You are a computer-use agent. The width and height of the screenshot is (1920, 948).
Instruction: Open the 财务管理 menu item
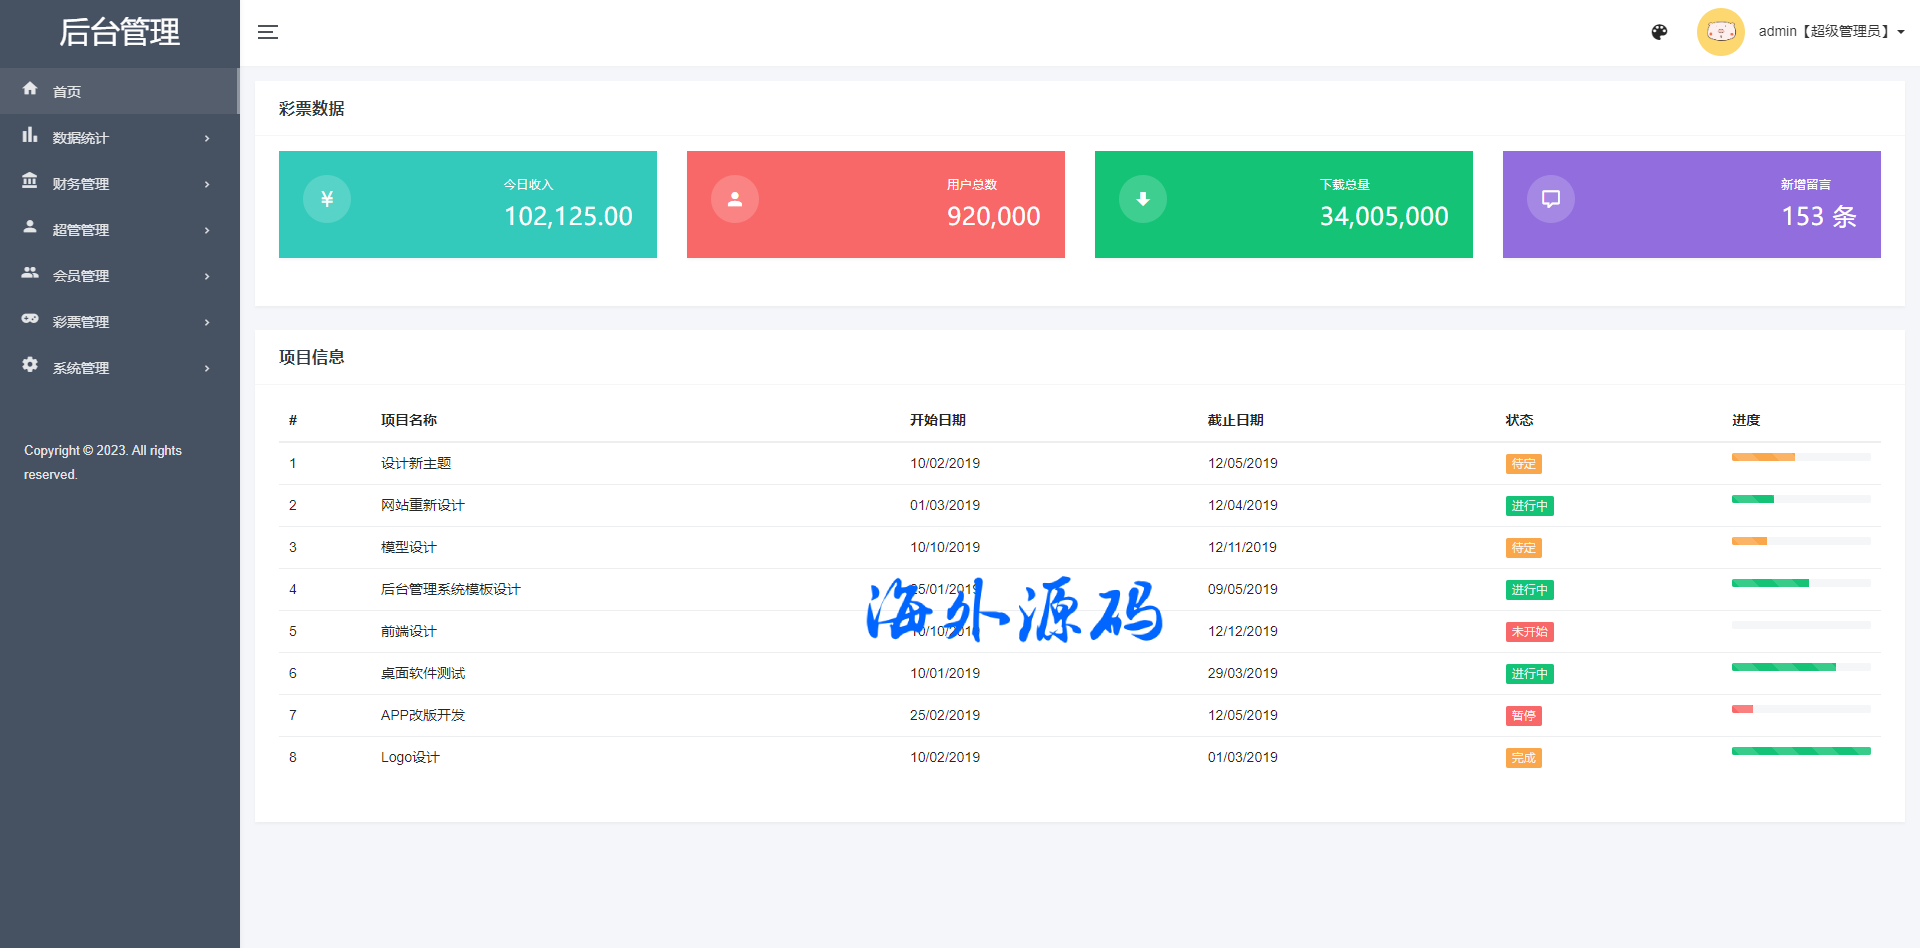click(81, 184)
